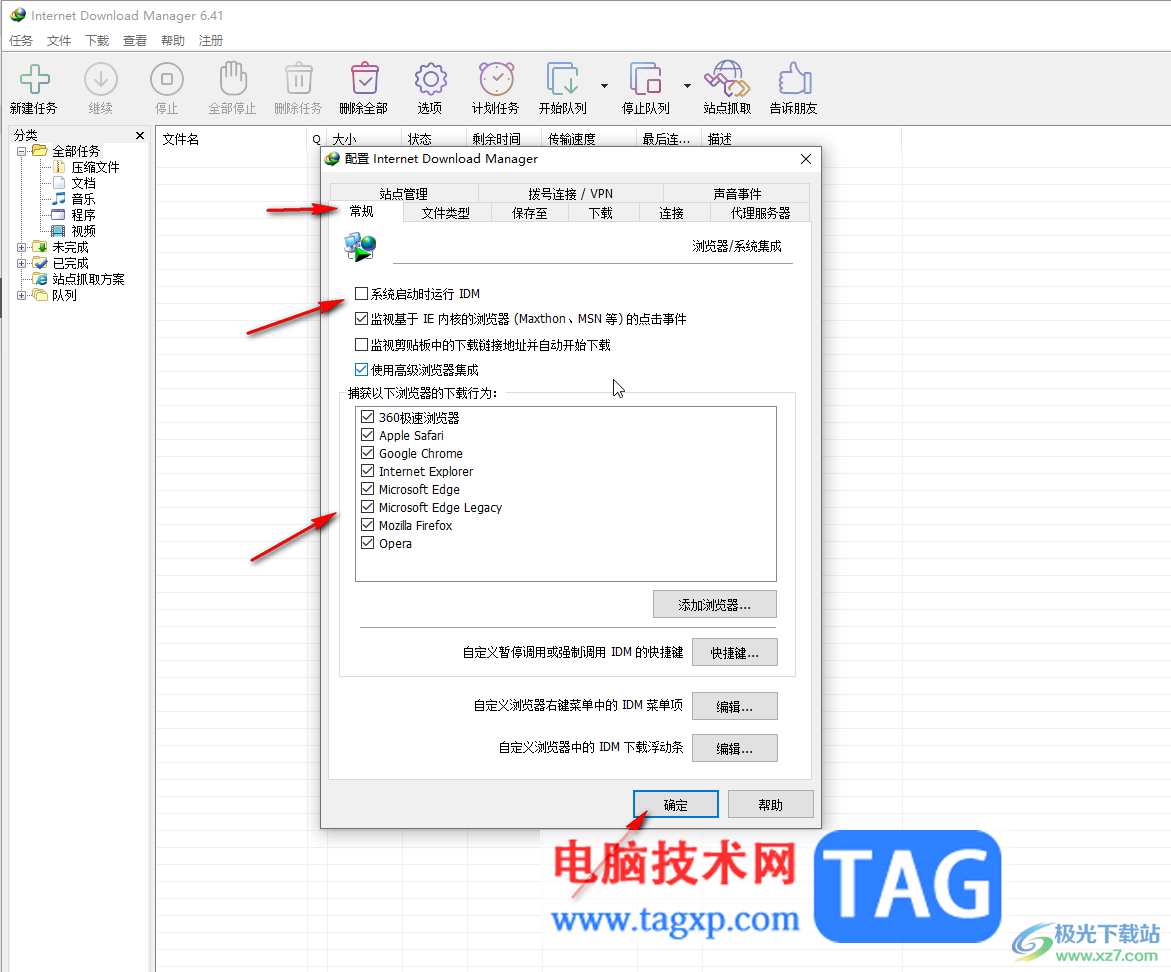
Task: Toggle 监视基于 IE 内核的浏览器 checkbox
Action: [361, 319]
